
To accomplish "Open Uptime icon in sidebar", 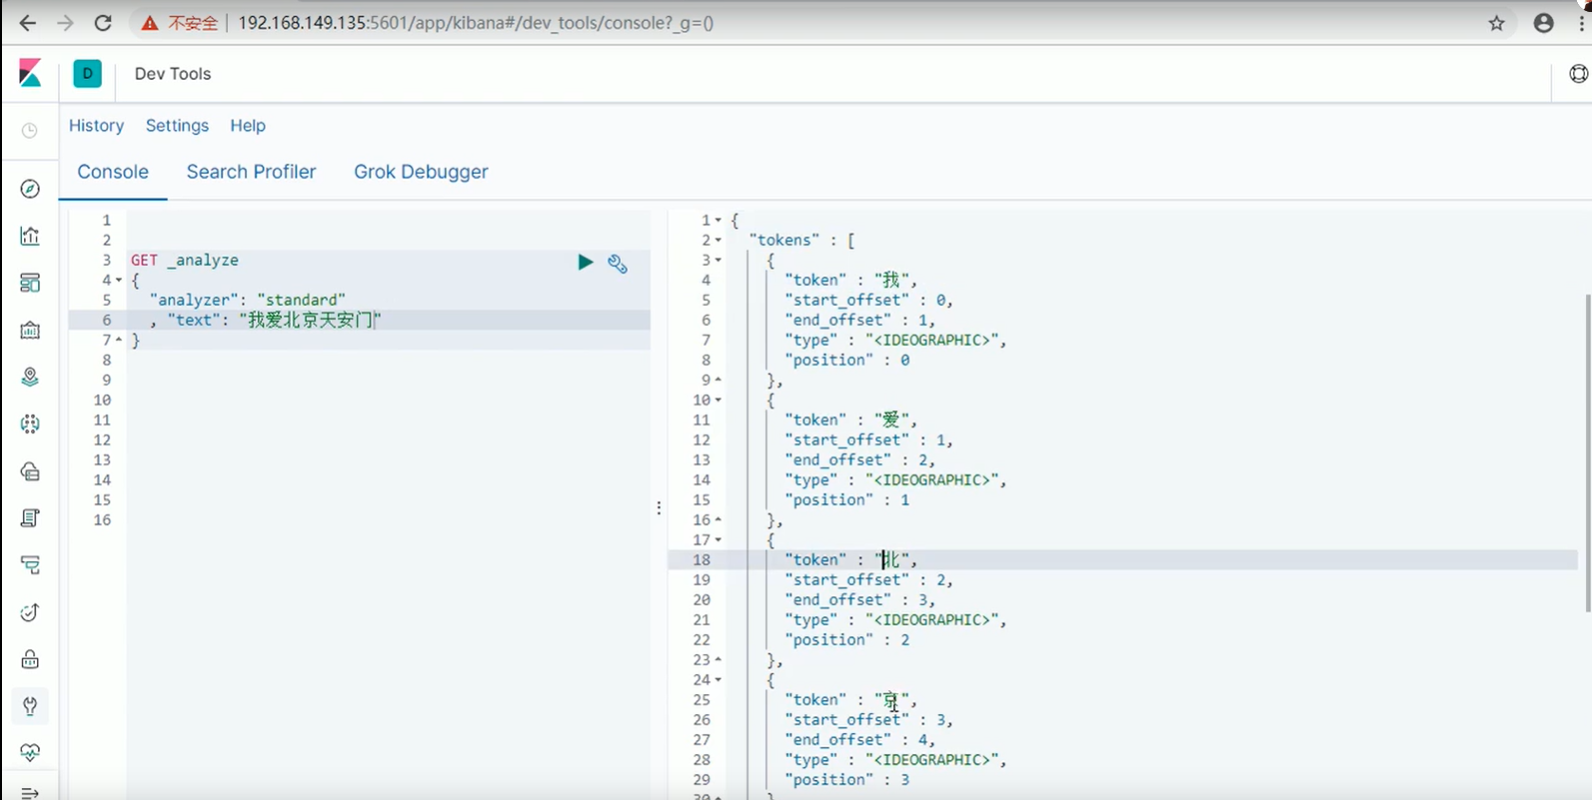I will pos(30,612).
